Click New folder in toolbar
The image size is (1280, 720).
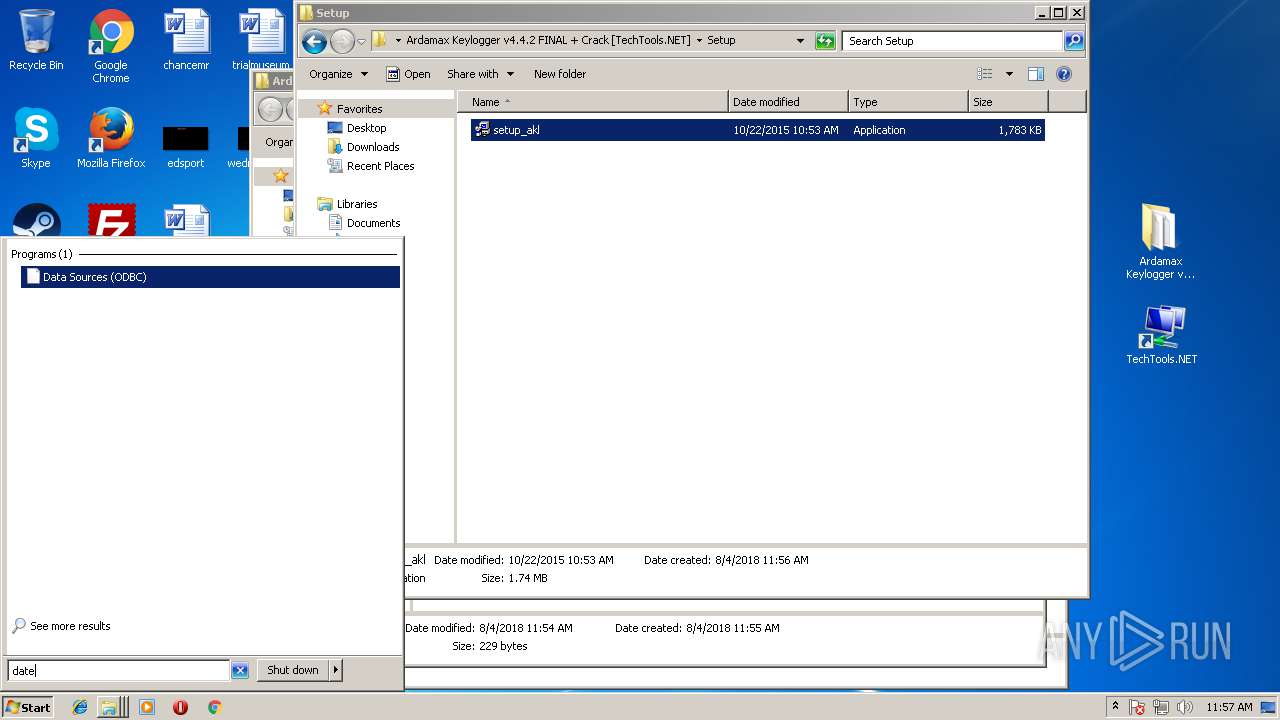click(x=560, y=74)
